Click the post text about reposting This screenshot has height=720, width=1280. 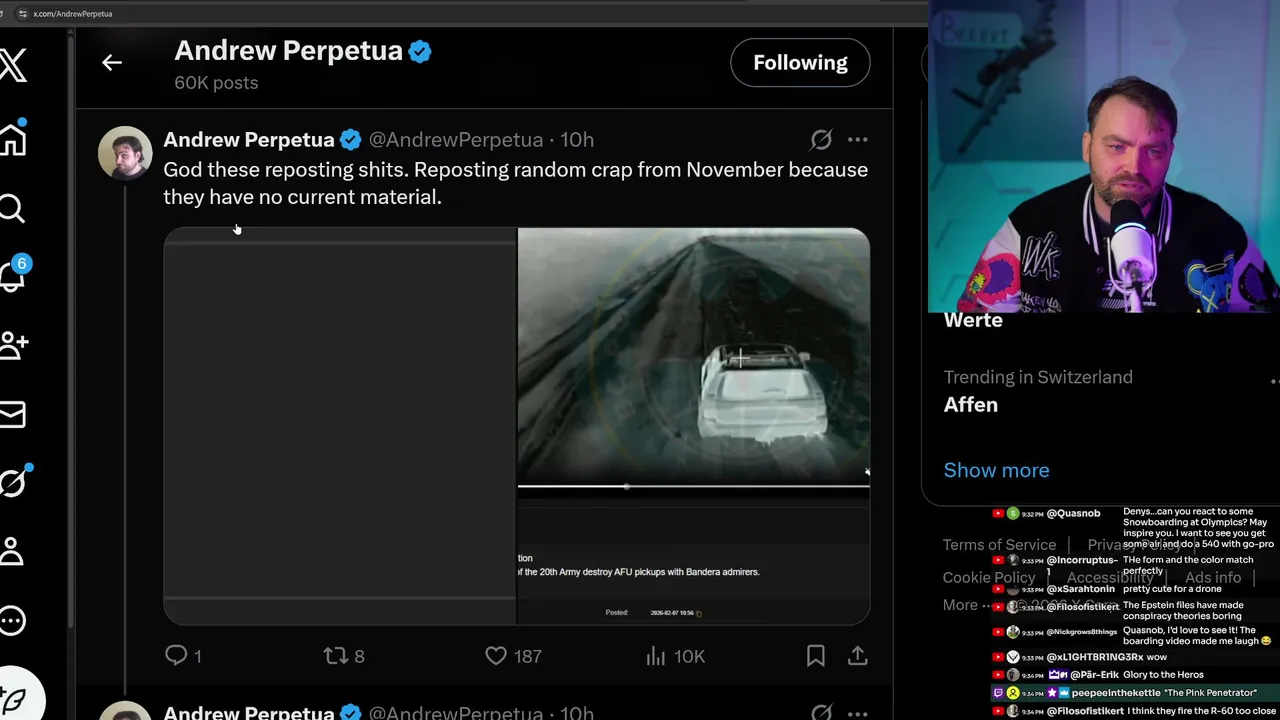(x=515, y=183)
